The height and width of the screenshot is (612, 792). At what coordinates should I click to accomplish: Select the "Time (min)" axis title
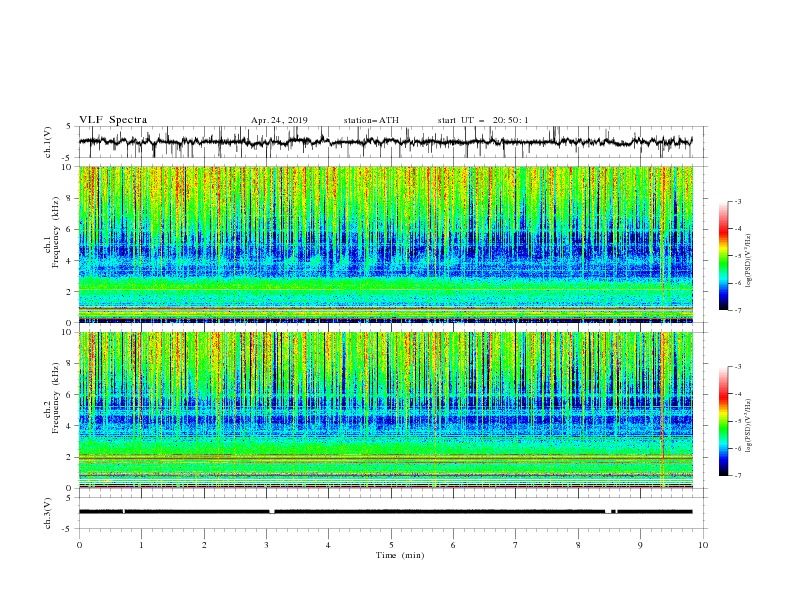(400, 555)
